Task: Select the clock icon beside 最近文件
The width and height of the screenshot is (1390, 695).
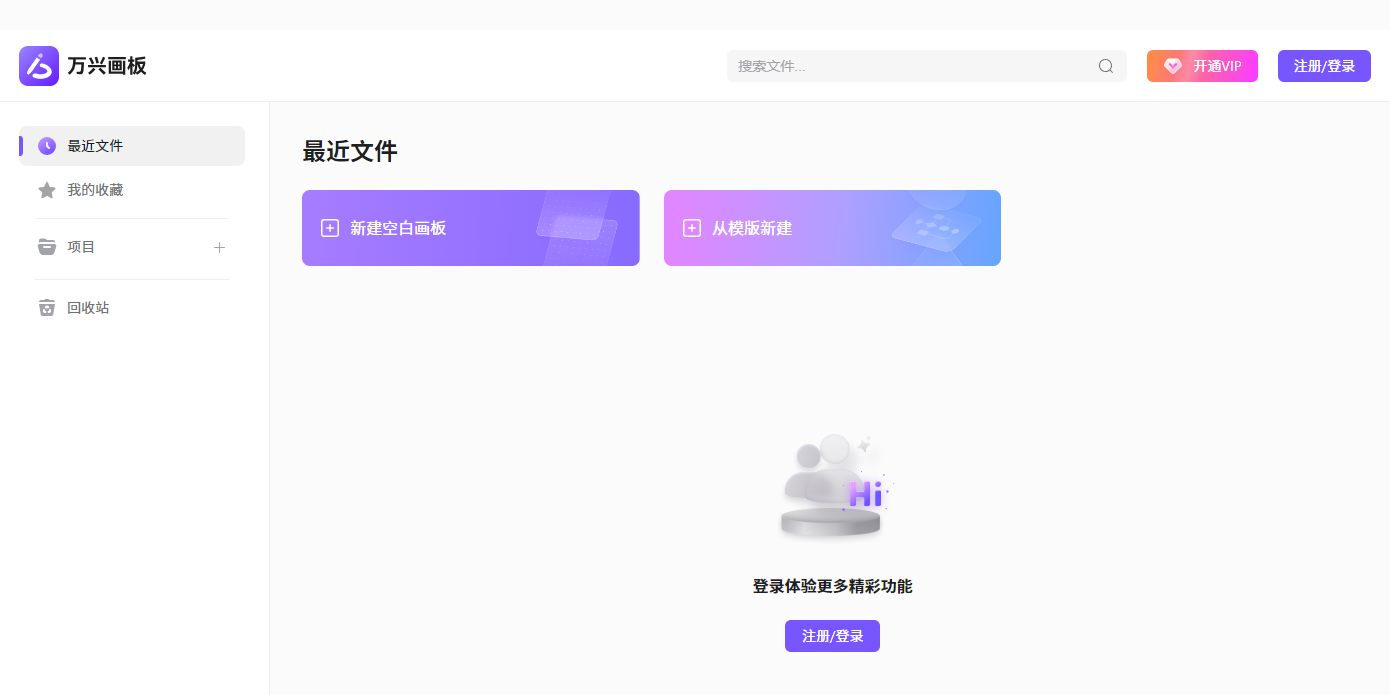Action: (x=47, y=145)
